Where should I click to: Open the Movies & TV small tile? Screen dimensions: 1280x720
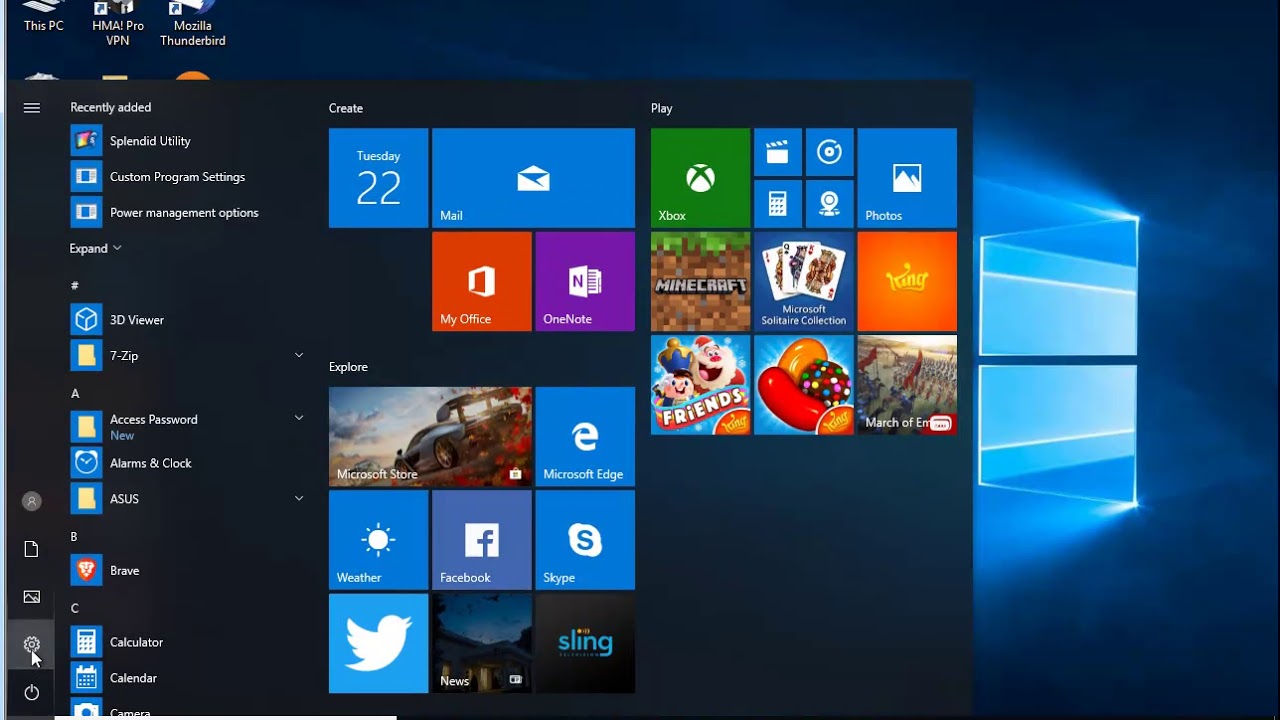pyautogui.click(x=778, y=152)
